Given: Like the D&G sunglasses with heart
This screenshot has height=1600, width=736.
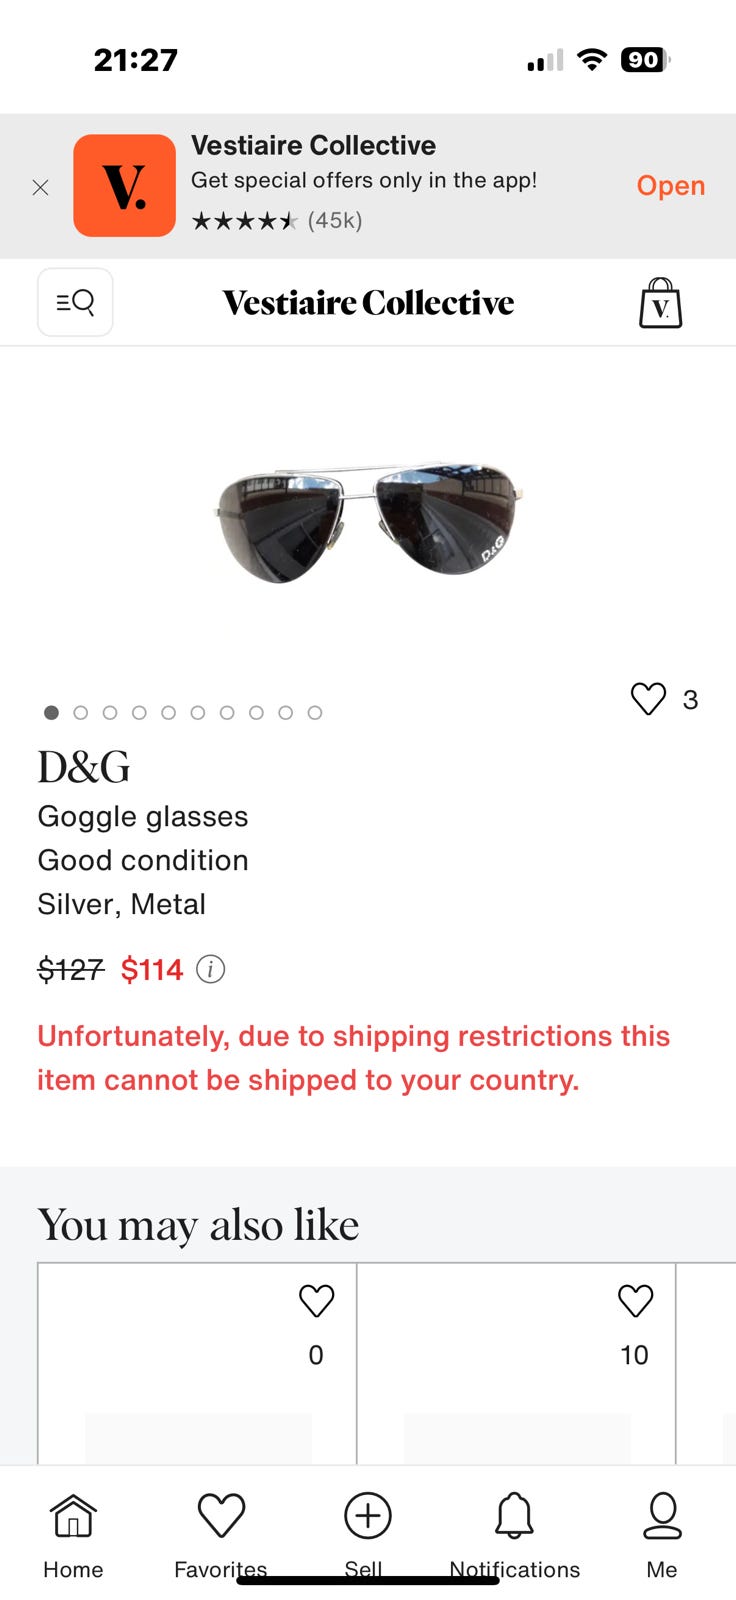Looking at the screenshot, I should click(648, 698).
